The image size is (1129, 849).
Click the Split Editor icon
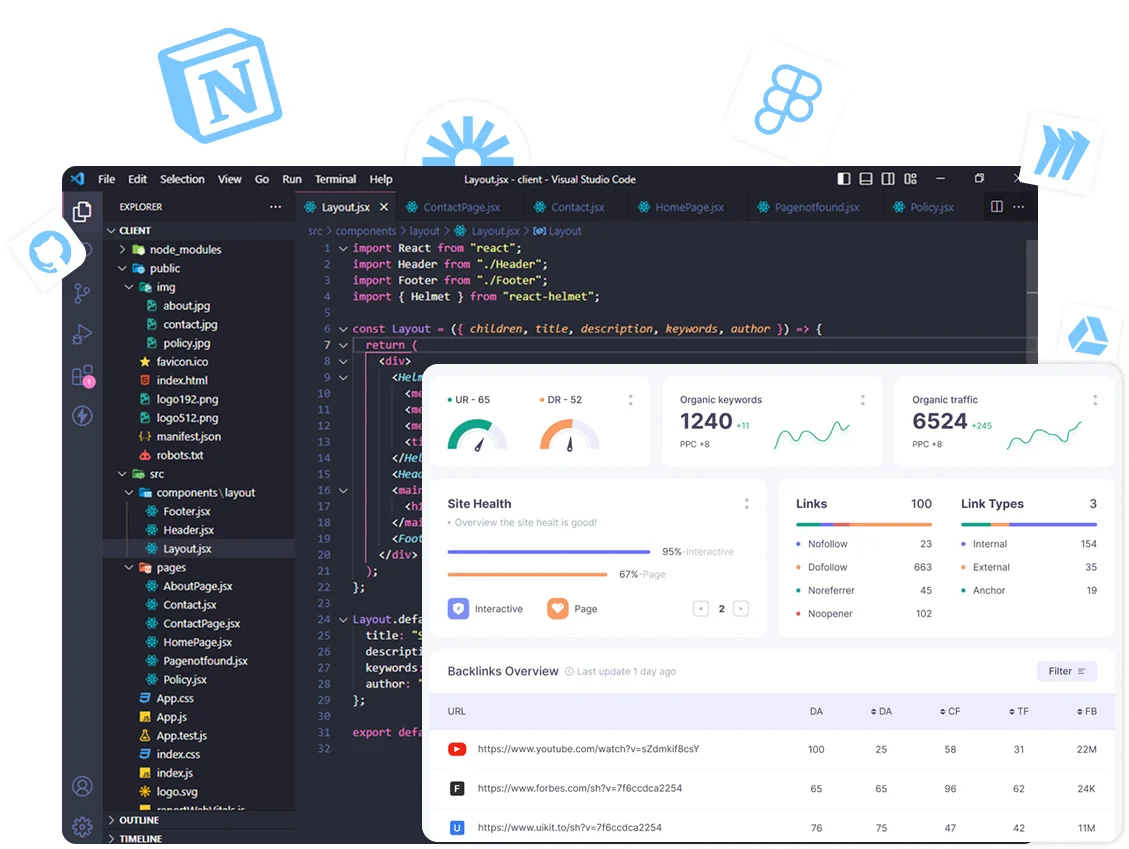click(x=996, y=207)
